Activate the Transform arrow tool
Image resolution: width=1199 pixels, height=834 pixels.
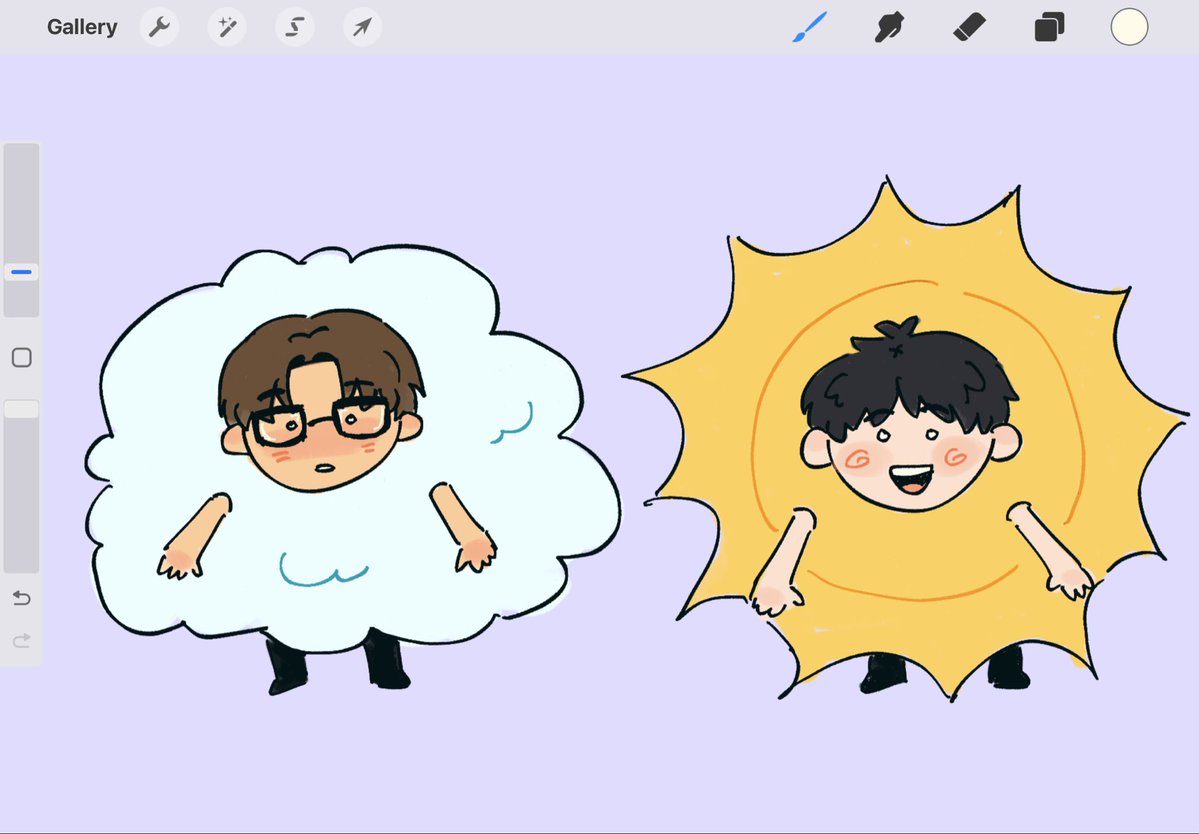[x=362, y=27]
